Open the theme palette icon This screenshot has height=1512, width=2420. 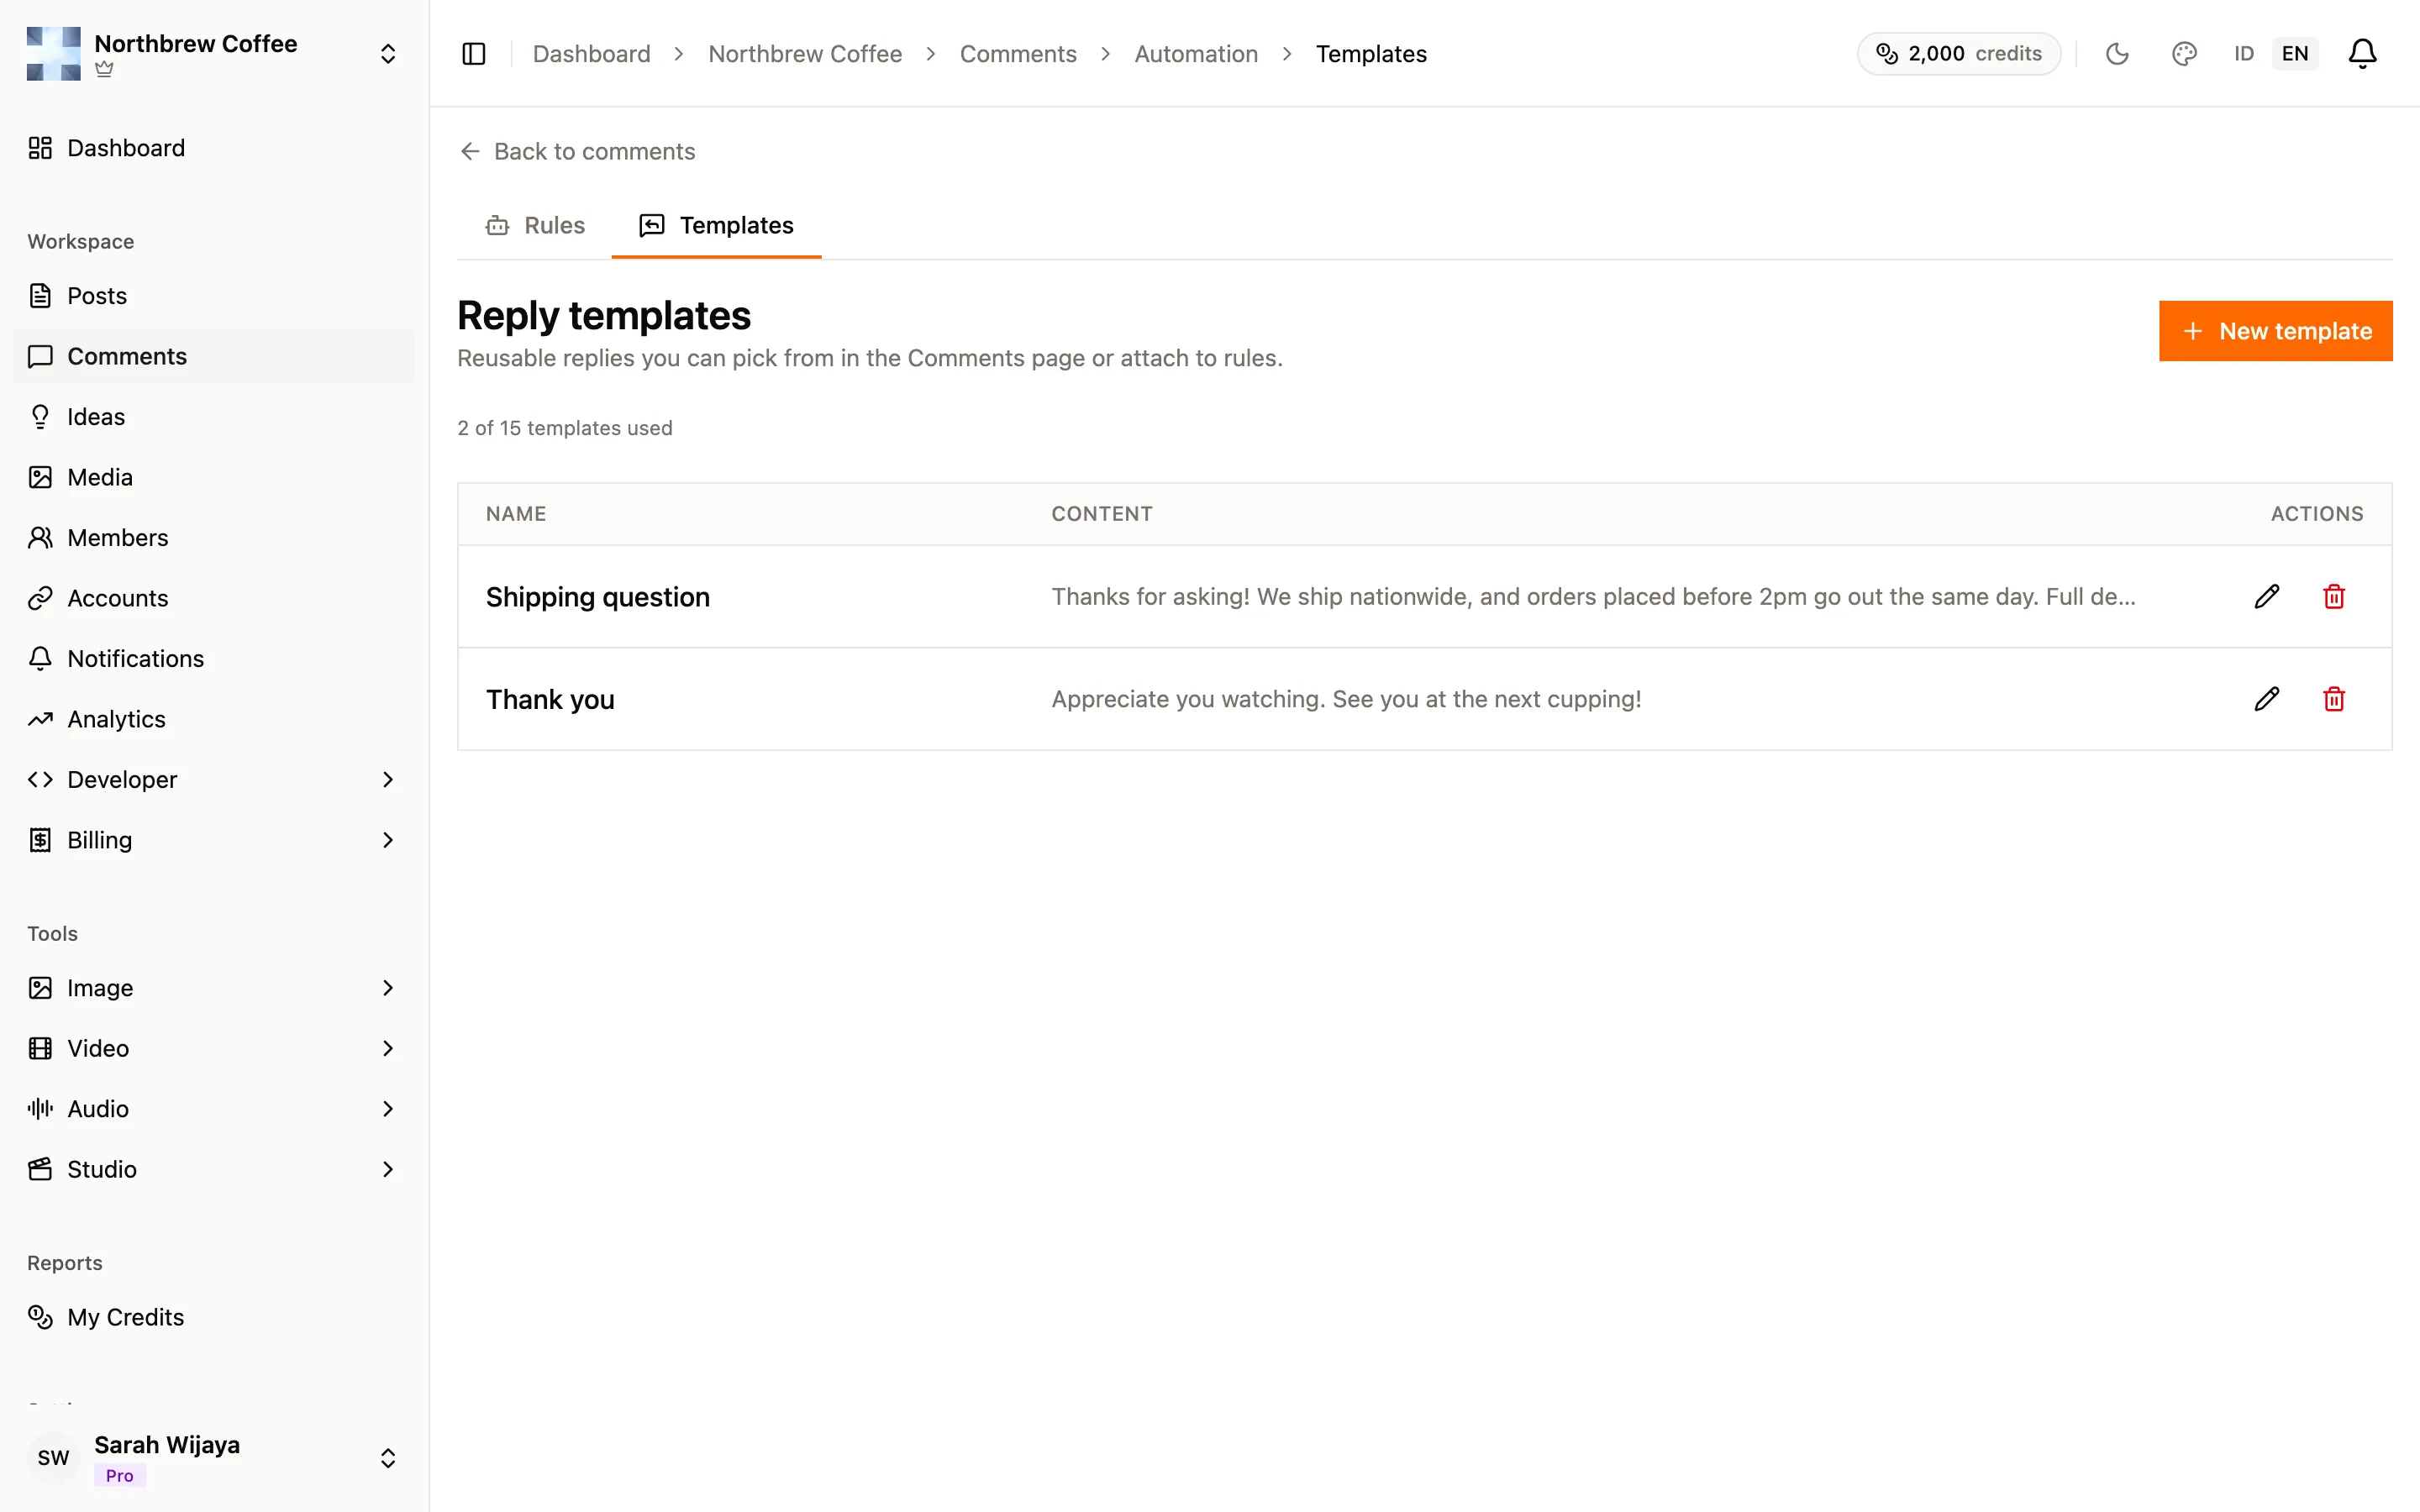[x=2184, y=54]
